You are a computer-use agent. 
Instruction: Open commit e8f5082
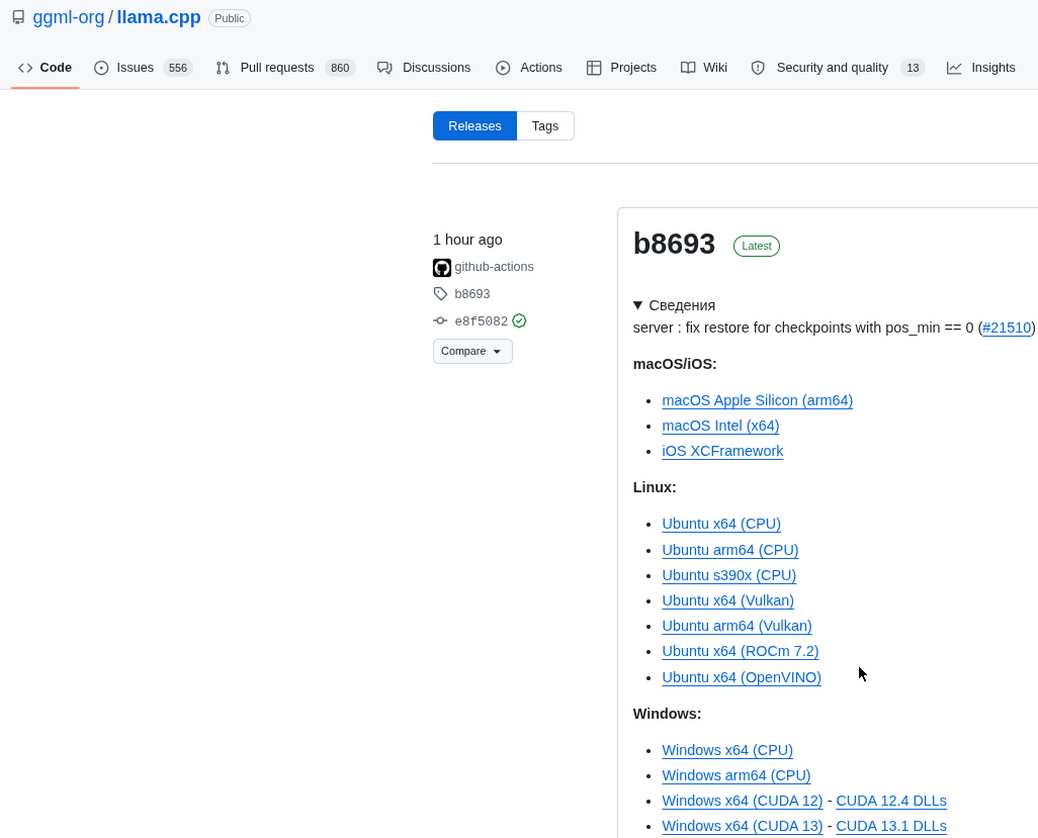[481, 321]
